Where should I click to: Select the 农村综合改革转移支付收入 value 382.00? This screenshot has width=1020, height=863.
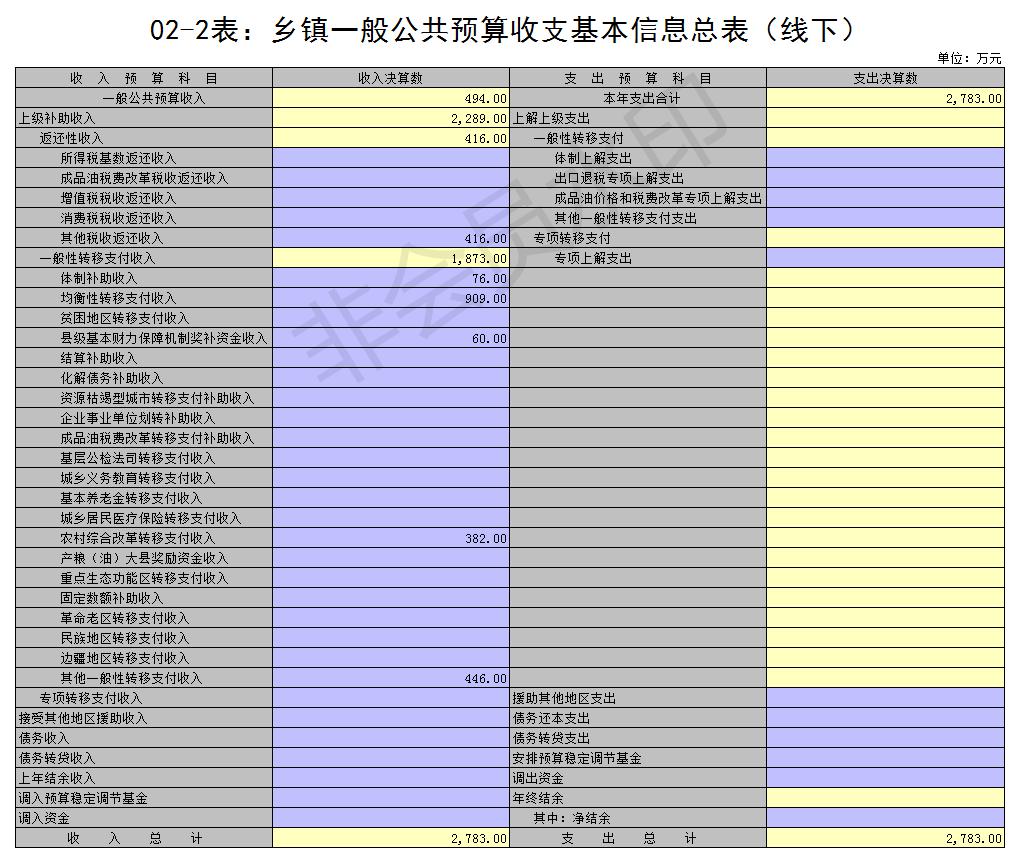(x=390, y=538)
